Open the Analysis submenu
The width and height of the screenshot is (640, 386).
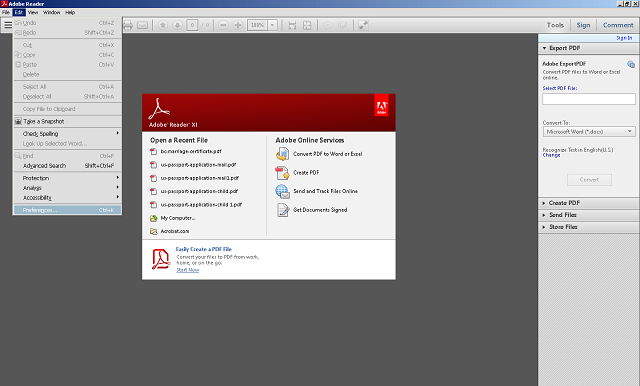(x=67, y=188)
